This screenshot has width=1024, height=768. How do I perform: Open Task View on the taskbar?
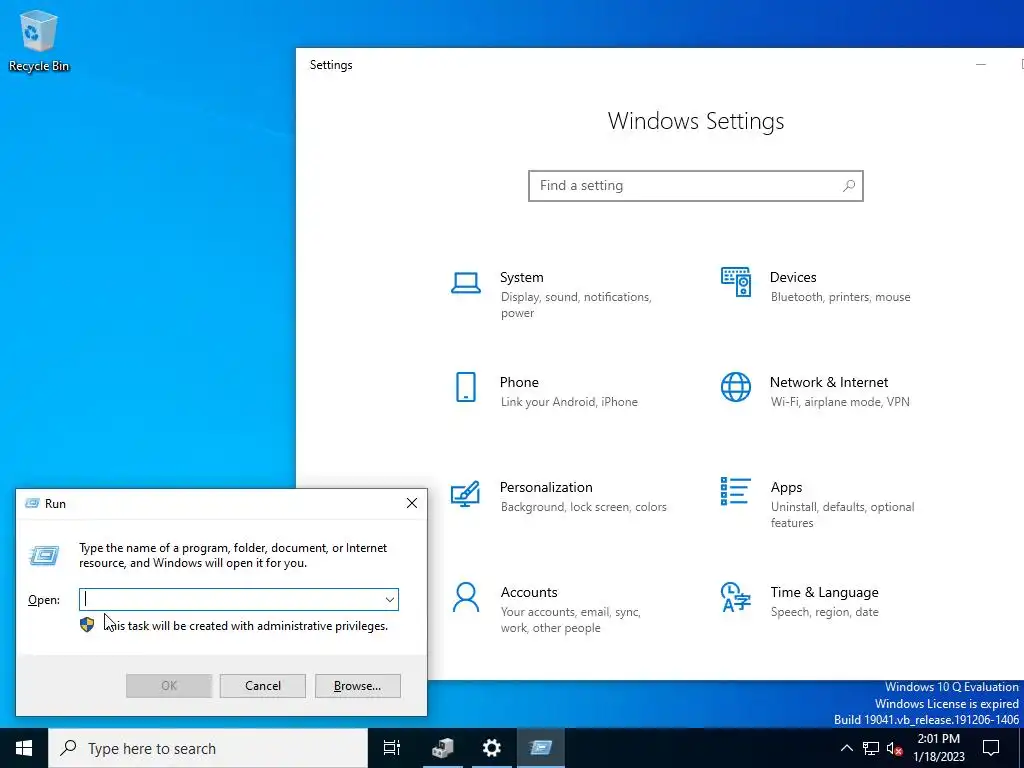(392, 748)
